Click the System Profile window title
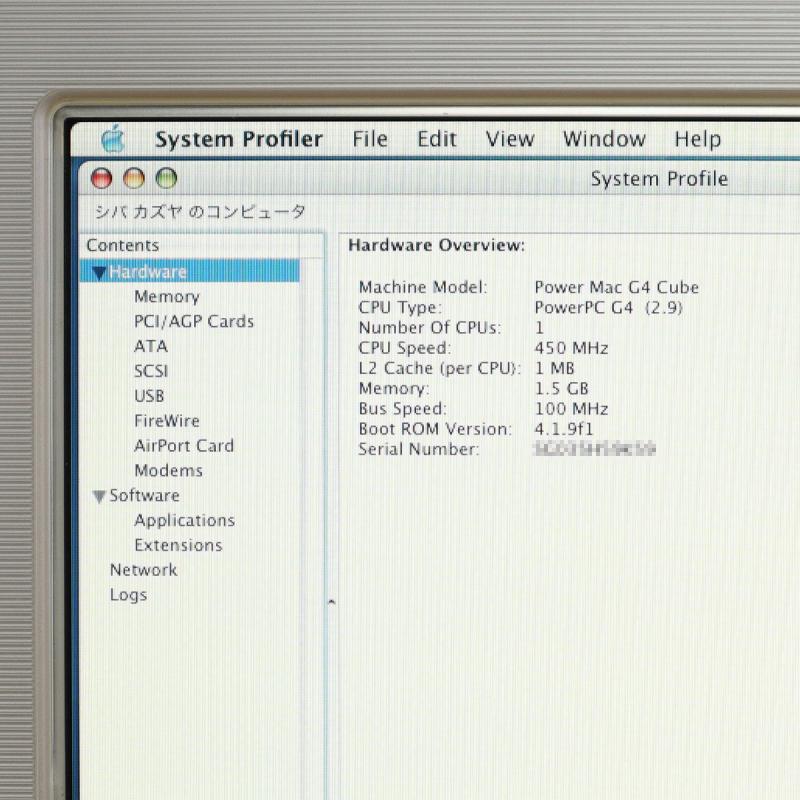800x800 pixels. click(659, 179)
